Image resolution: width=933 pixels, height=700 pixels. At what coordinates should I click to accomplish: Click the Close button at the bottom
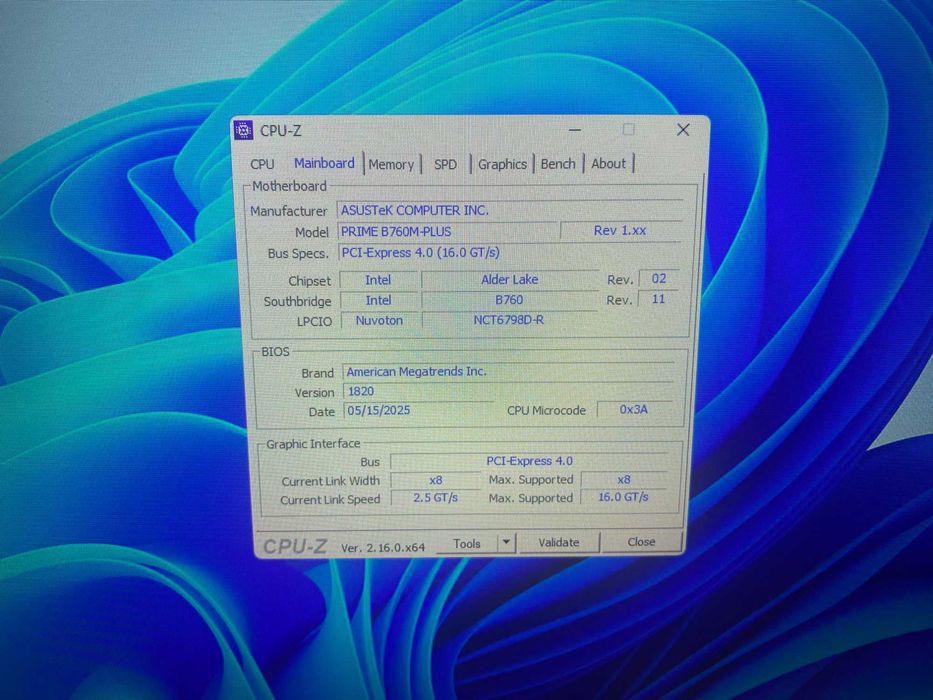(641, 542)
